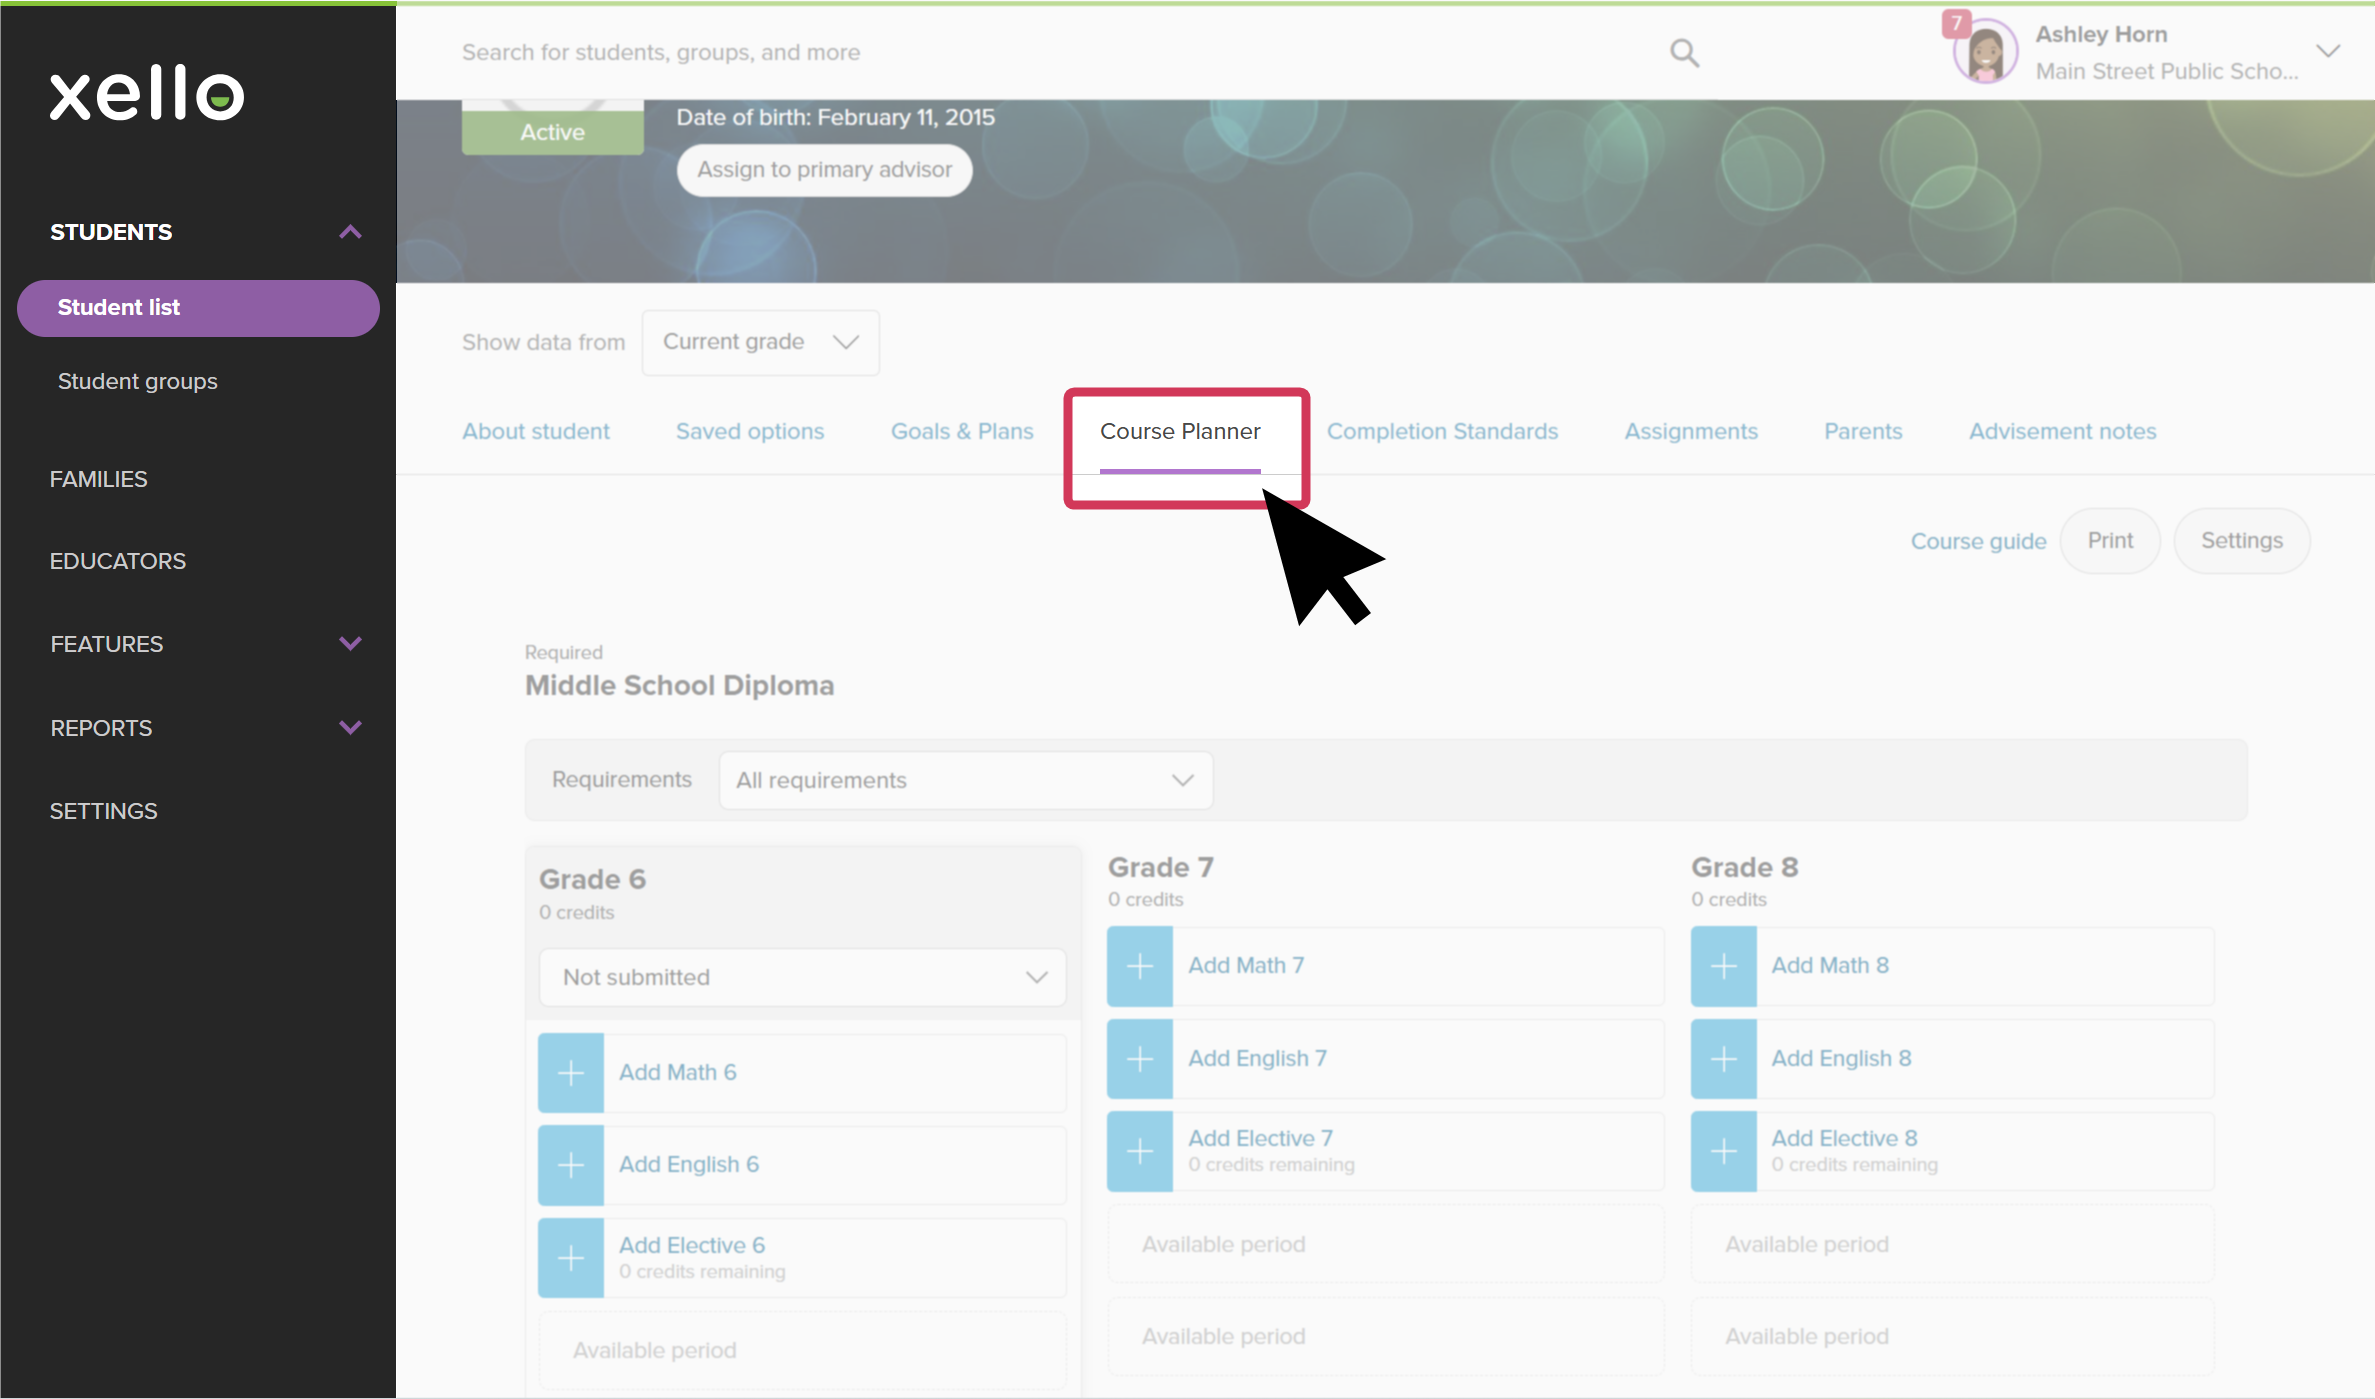
Task: Click the plus icon for Add Math 6
Action: coord(571,1072)
